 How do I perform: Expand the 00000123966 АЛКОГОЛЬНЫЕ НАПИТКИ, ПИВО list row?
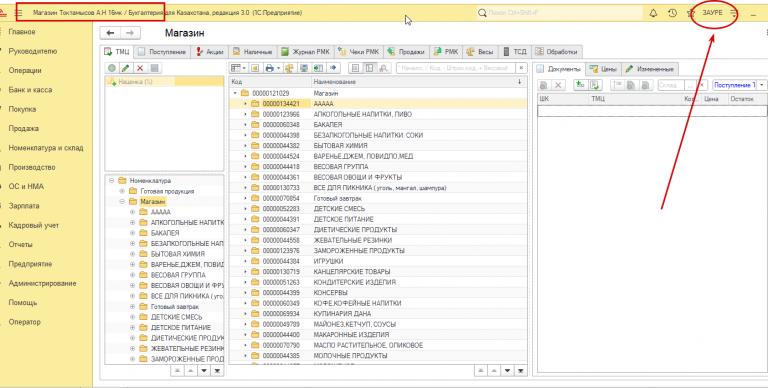245,114
